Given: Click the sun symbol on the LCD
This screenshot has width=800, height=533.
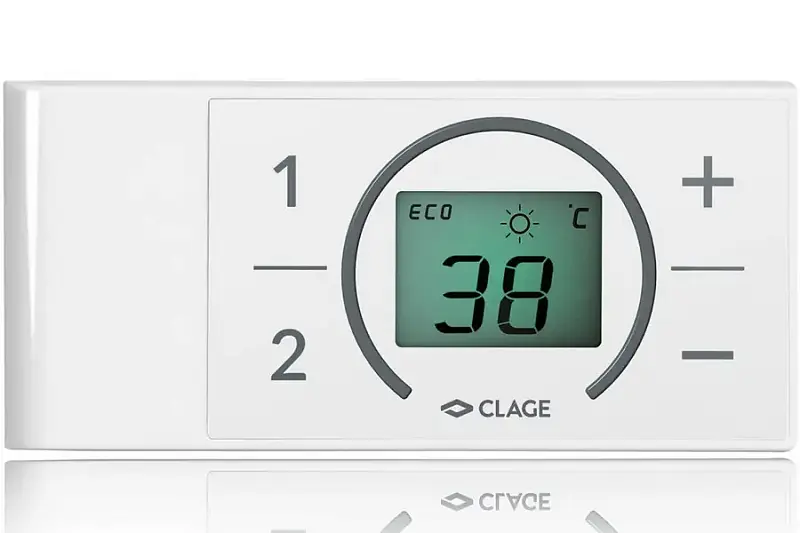Looking at the screenshot, I should [x=519, y=223].
